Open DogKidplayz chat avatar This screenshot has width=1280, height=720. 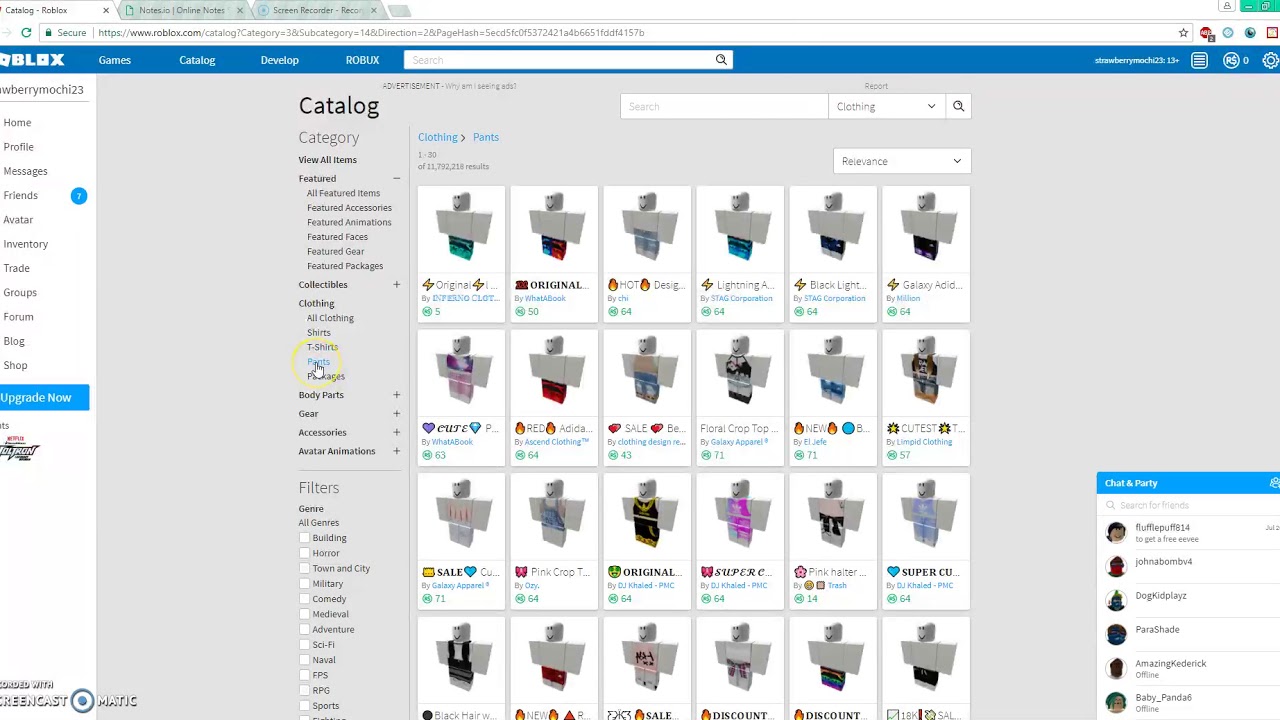pos(1116,600)
